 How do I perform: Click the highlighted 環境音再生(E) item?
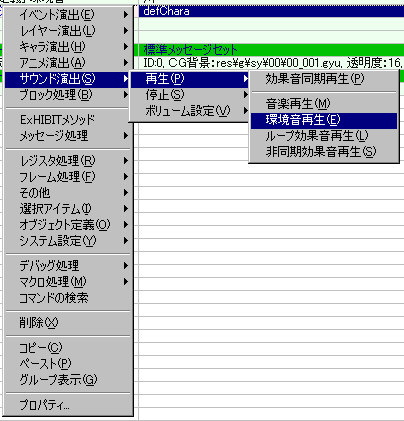(323, 120)
